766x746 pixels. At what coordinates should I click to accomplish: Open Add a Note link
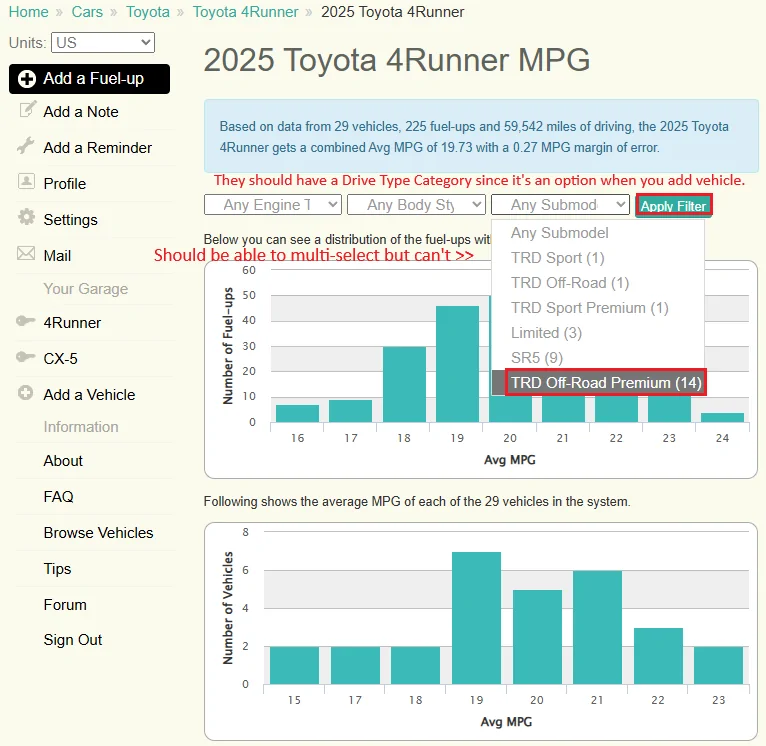[81, 112]
